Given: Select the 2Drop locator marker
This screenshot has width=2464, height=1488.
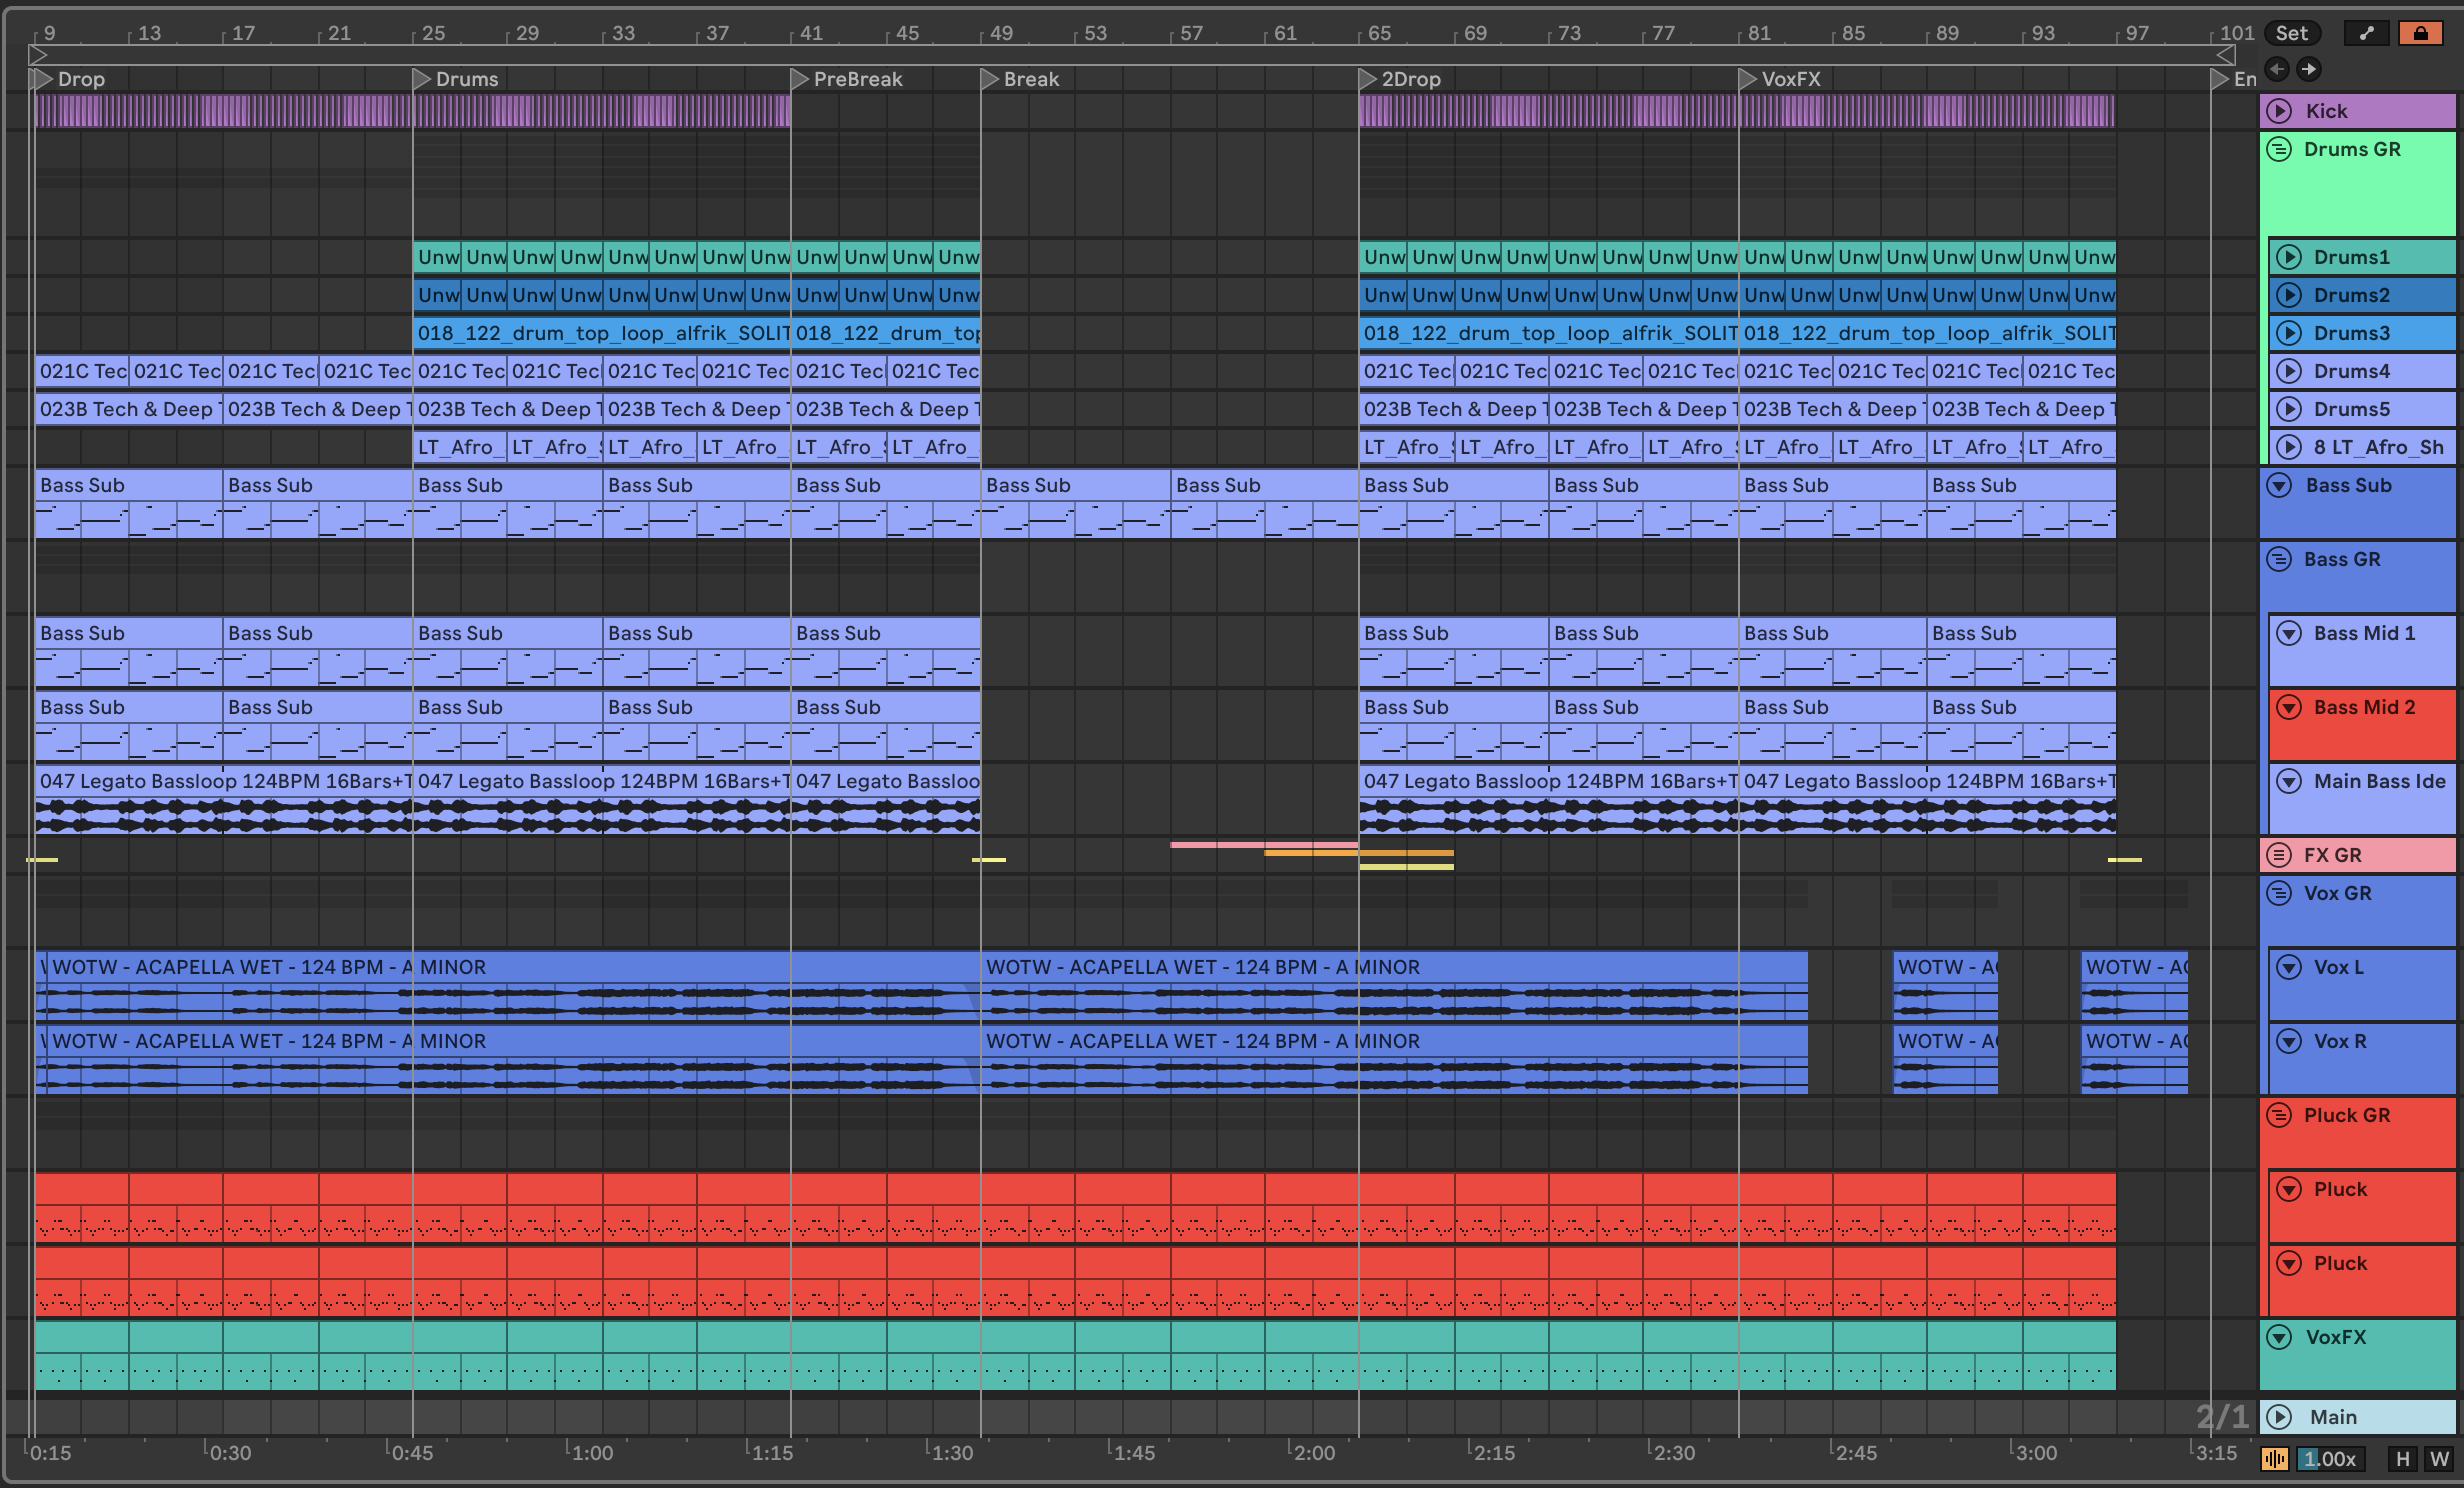Looking at the screenshot, I should pos(1368,79).
